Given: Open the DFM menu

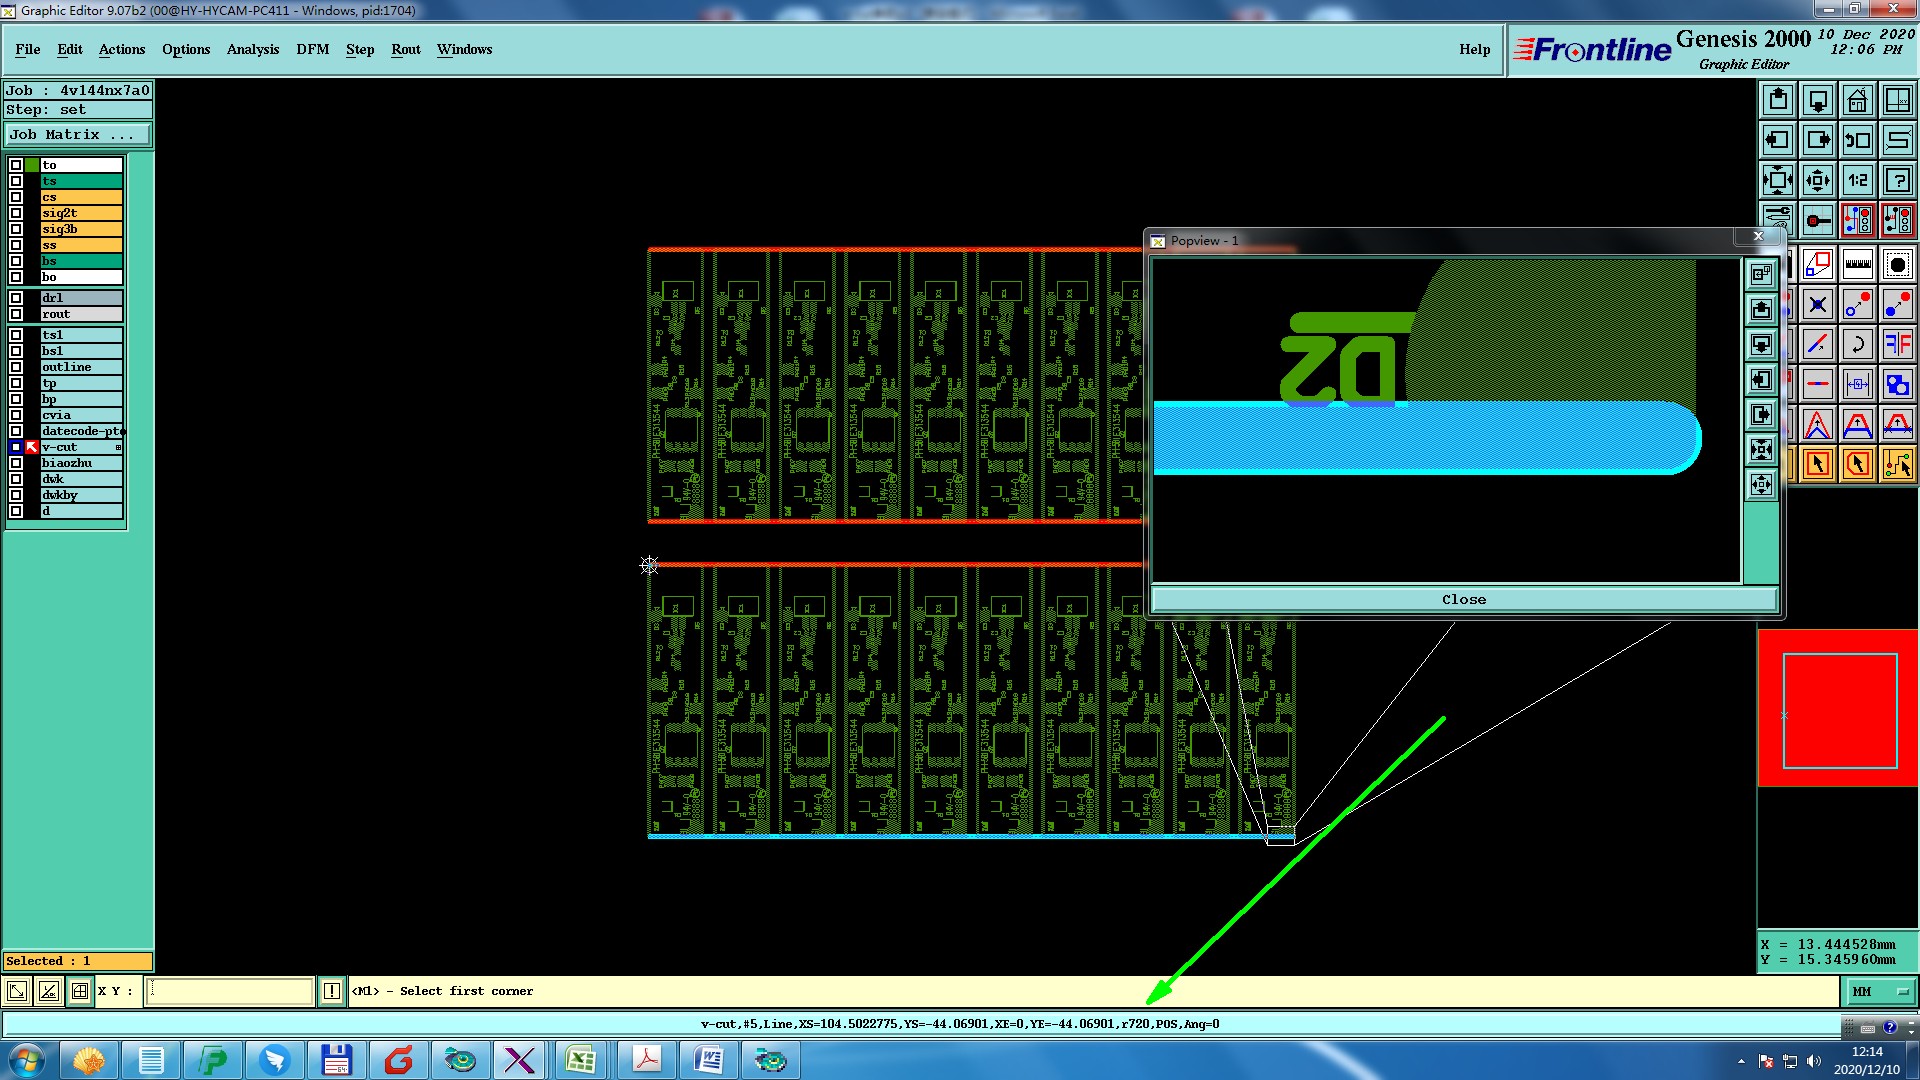Looking at the screenshot, I should (312, 49).
